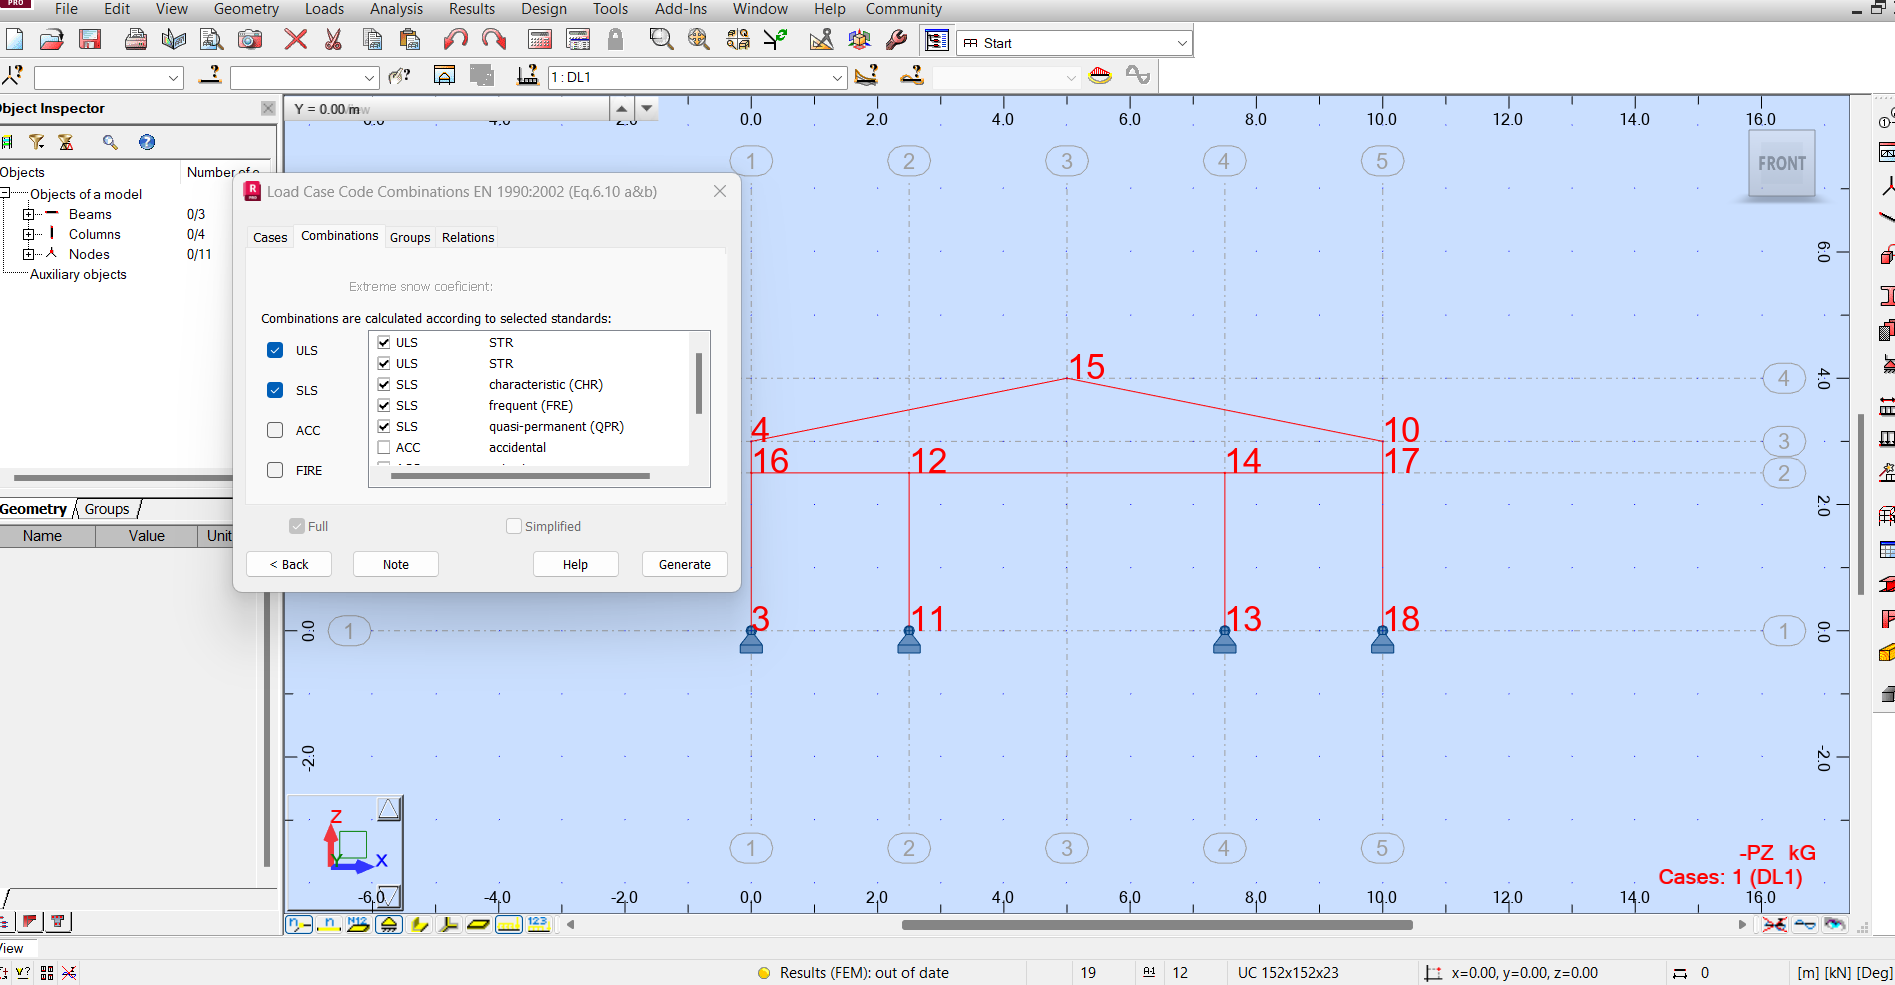Enable the FIRE checkbox
Screen dimensions: 1895x985
(x=275, y=470)
